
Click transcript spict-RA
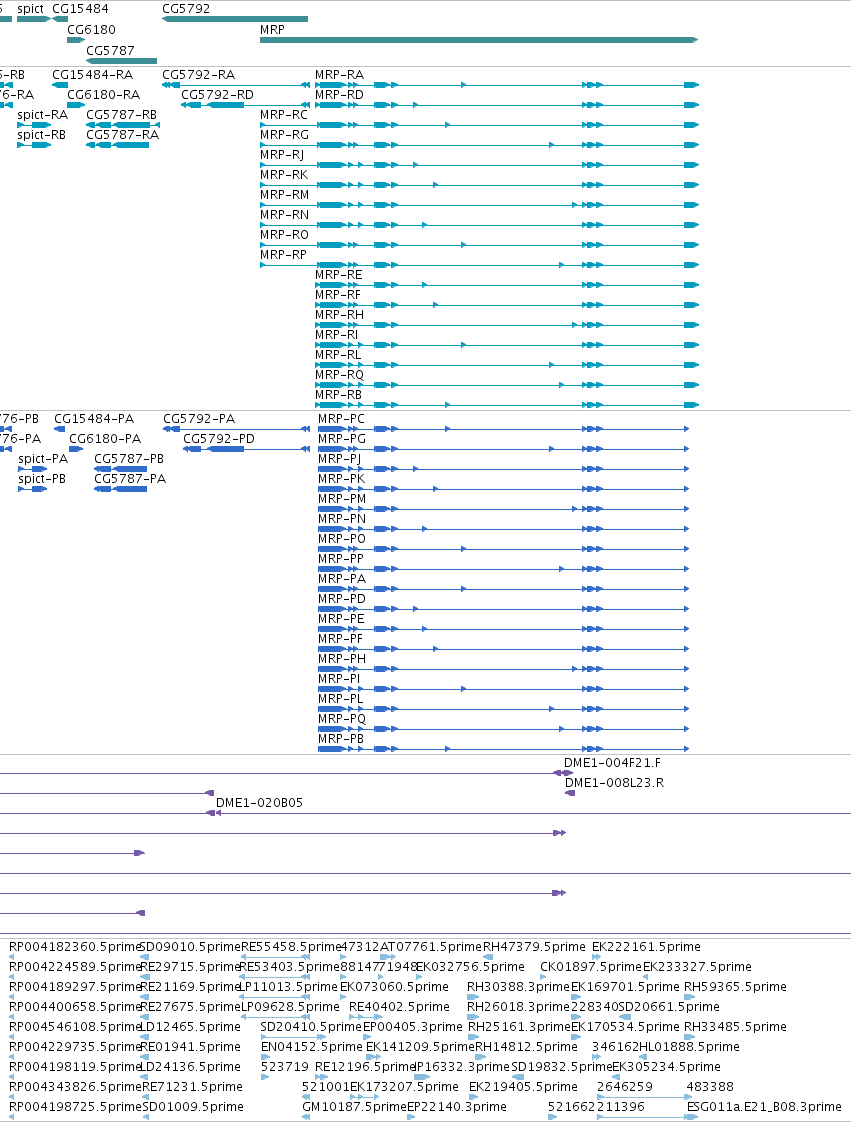[x=42, y=115]
